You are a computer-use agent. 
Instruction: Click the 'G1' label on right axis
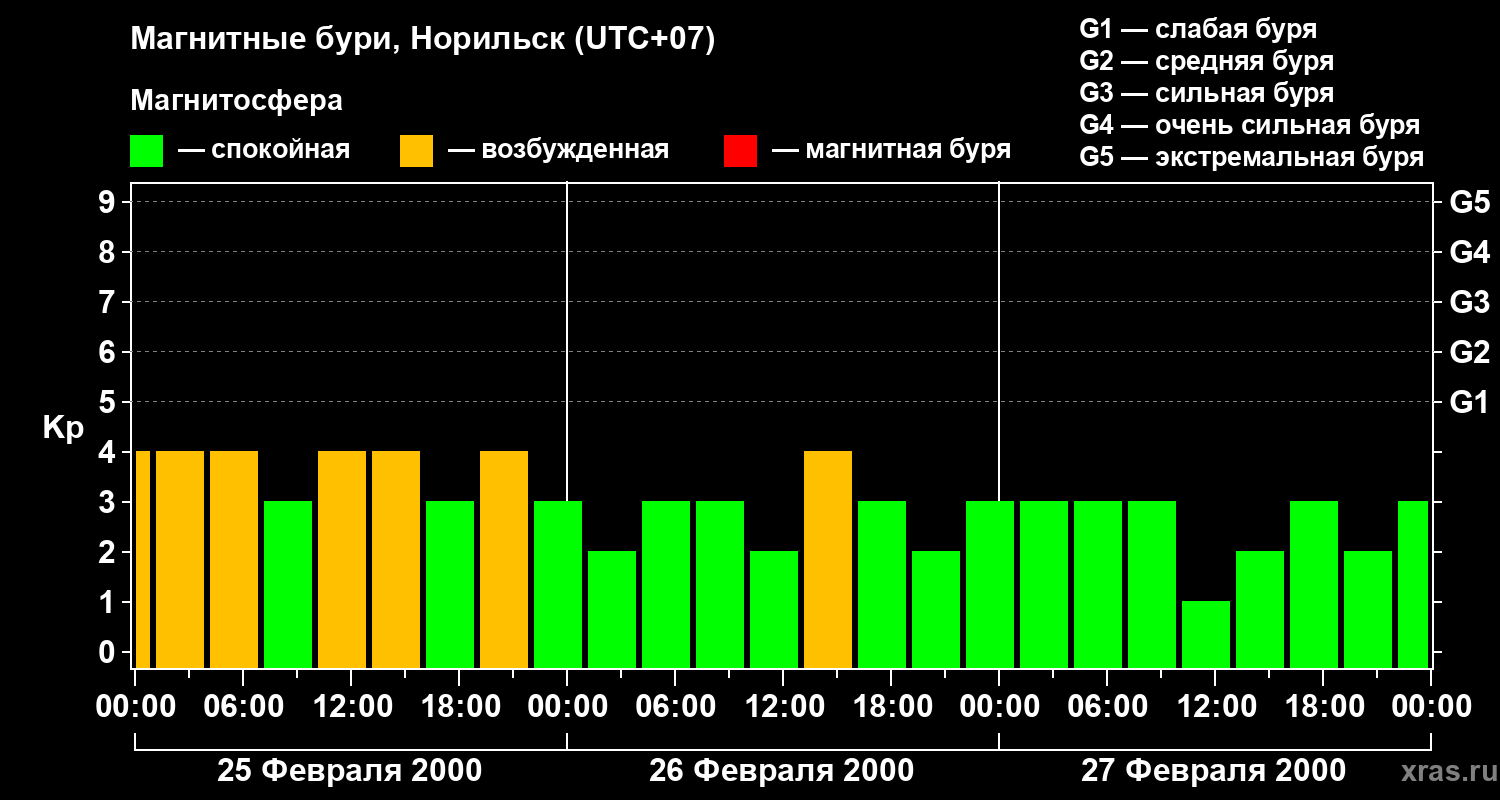coord(1469,402)
